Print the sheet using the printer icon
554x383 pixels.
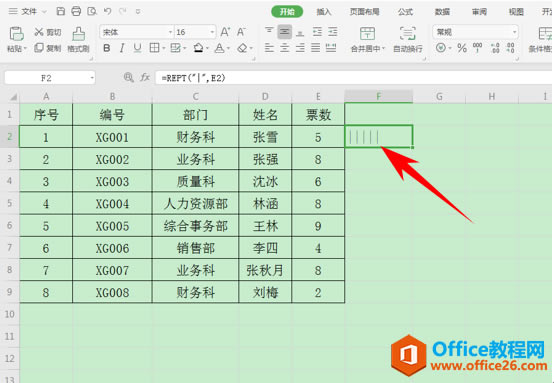tap(76, 11)
